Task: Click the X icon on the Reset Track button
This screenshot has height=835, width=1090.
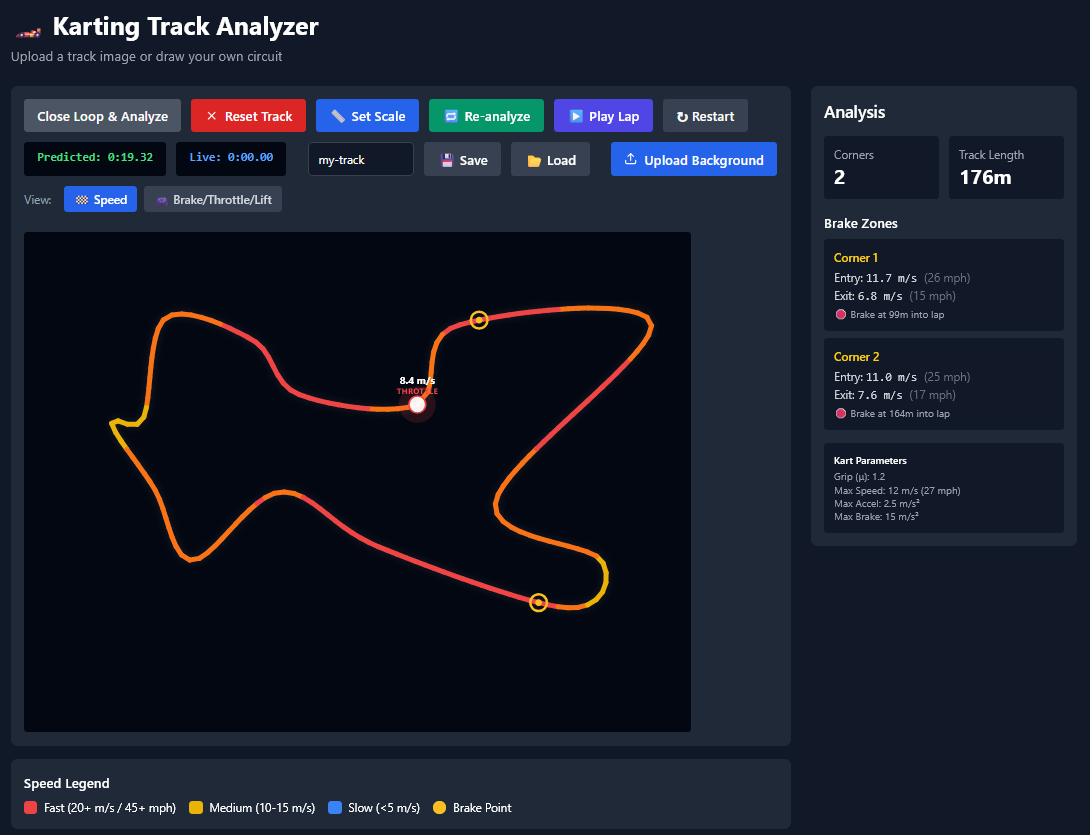Action: [212, 115]
